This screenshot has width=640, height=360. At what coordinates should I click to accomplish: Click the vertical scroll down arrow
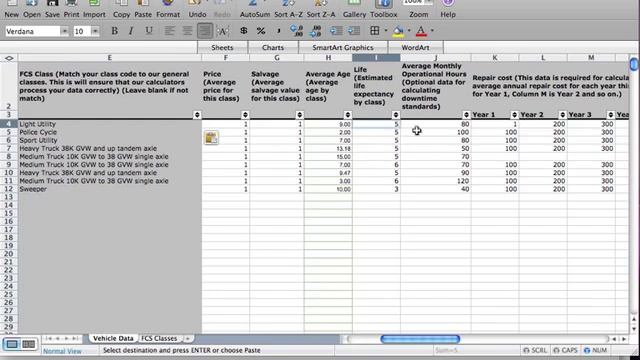[633, 329]
